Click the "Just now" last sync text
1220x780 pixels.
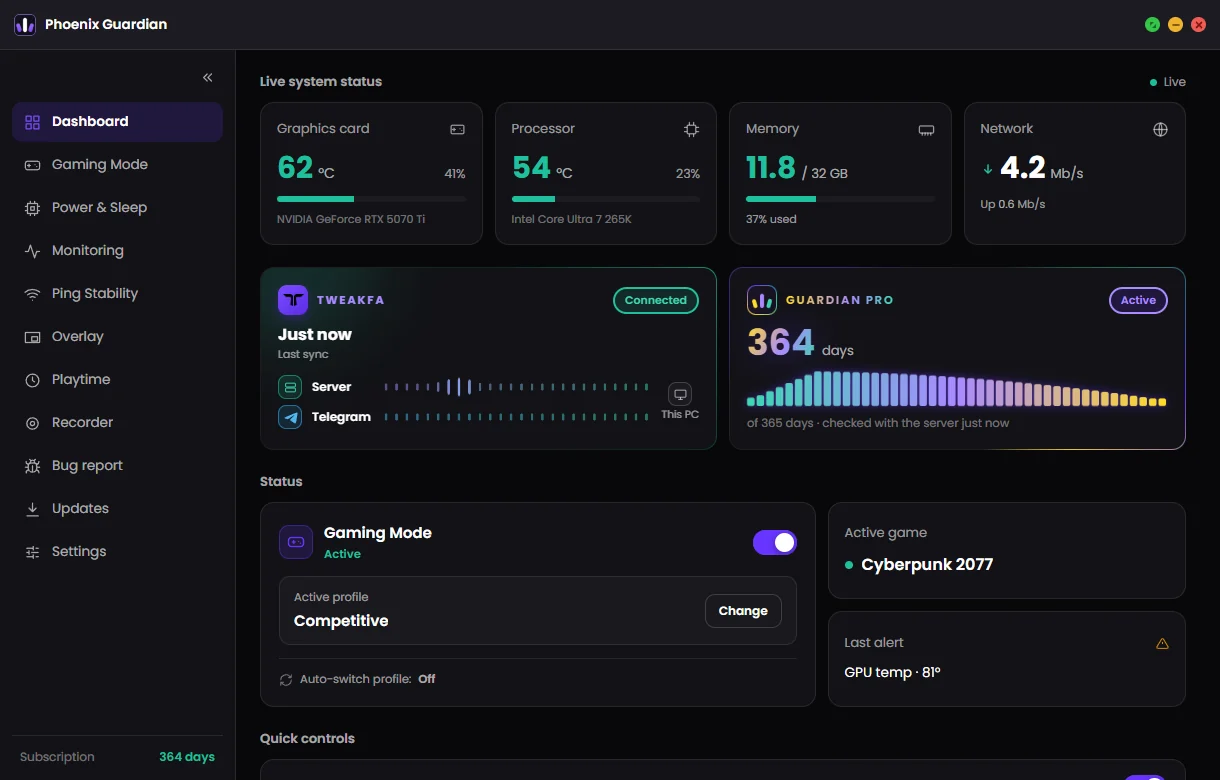click(315, 335)
